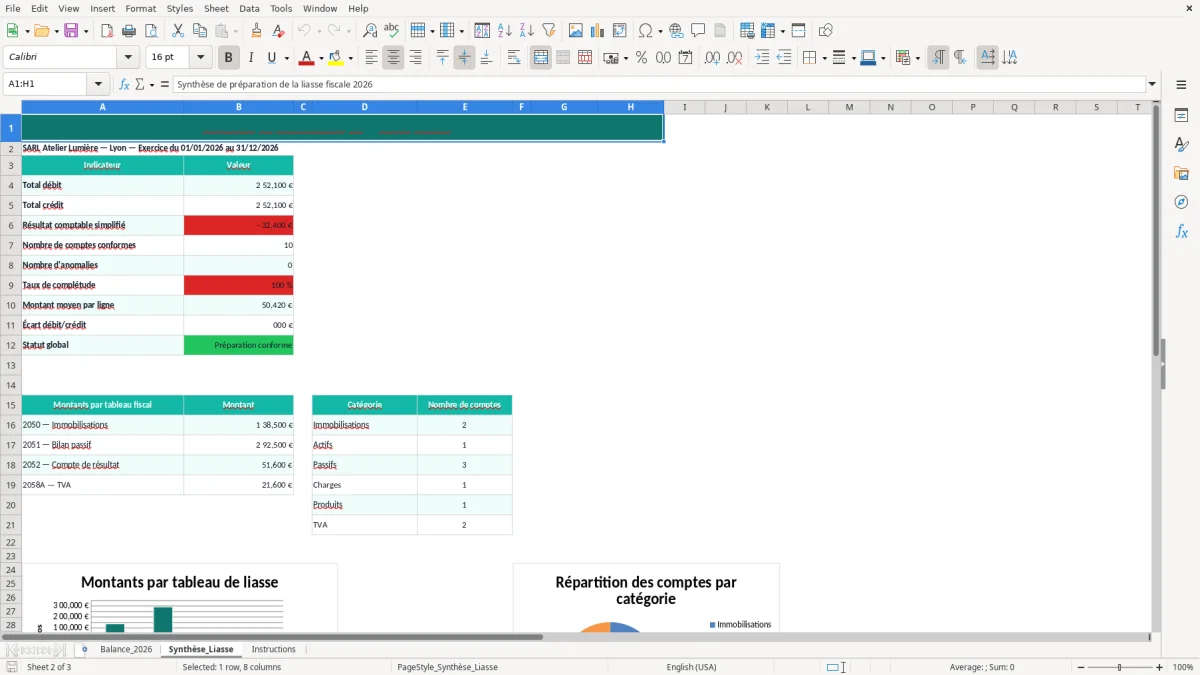Toggle Center Vertically alignment
Screen dimensions: 1200x675
(464, 58)
